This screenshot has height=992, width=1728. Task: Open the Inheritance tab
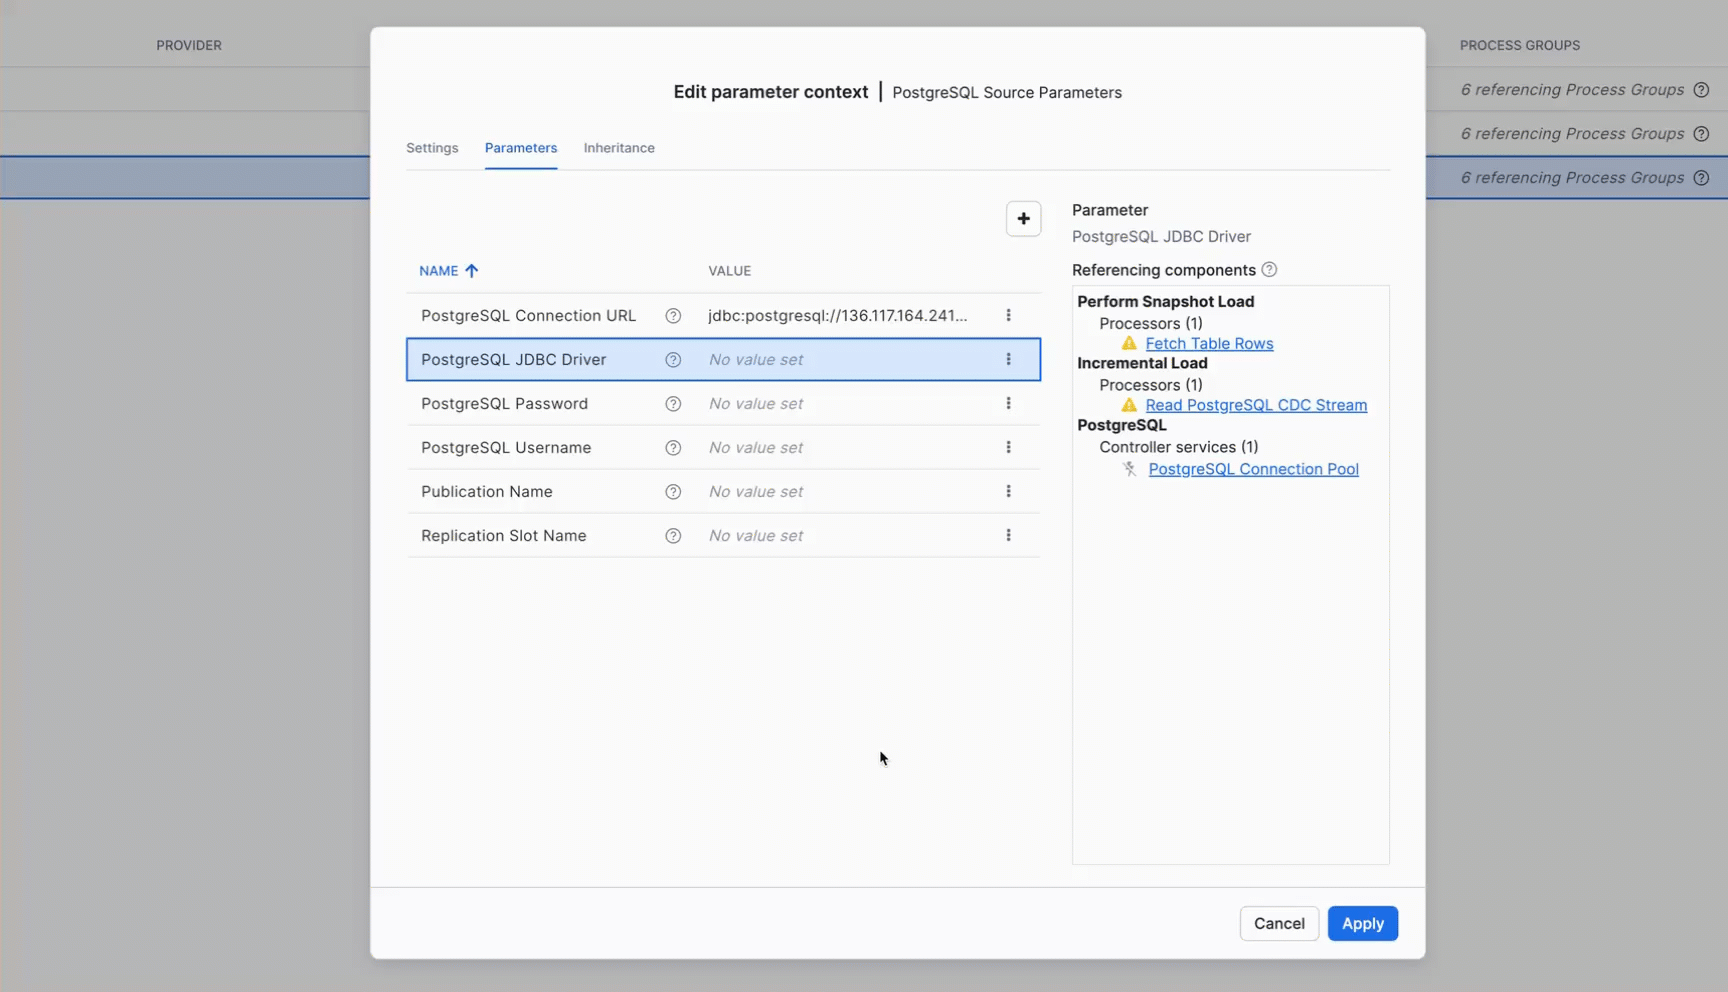pyautogui.click(x=619, y=148)
